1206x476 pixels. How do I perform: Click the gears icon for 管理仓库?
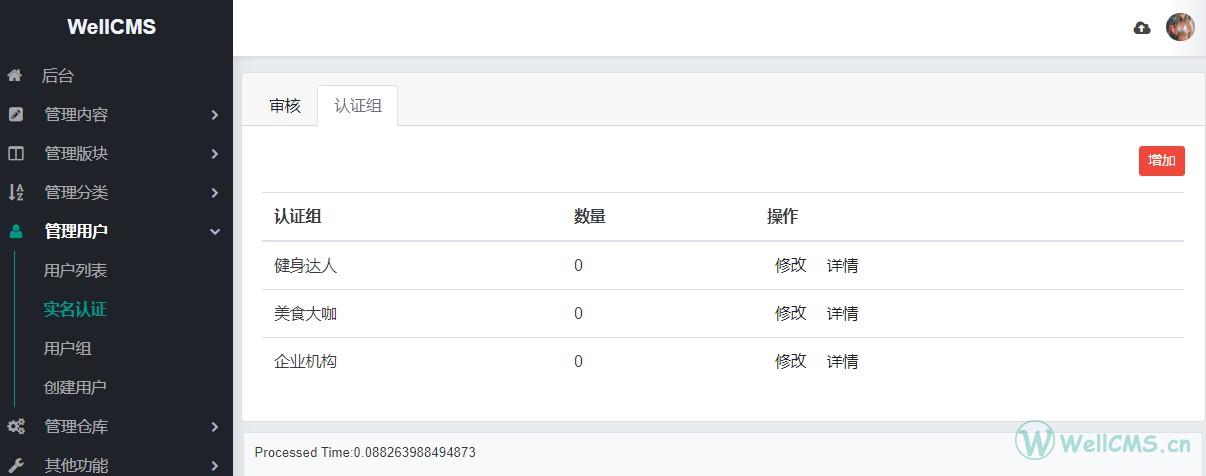point(15,426)
